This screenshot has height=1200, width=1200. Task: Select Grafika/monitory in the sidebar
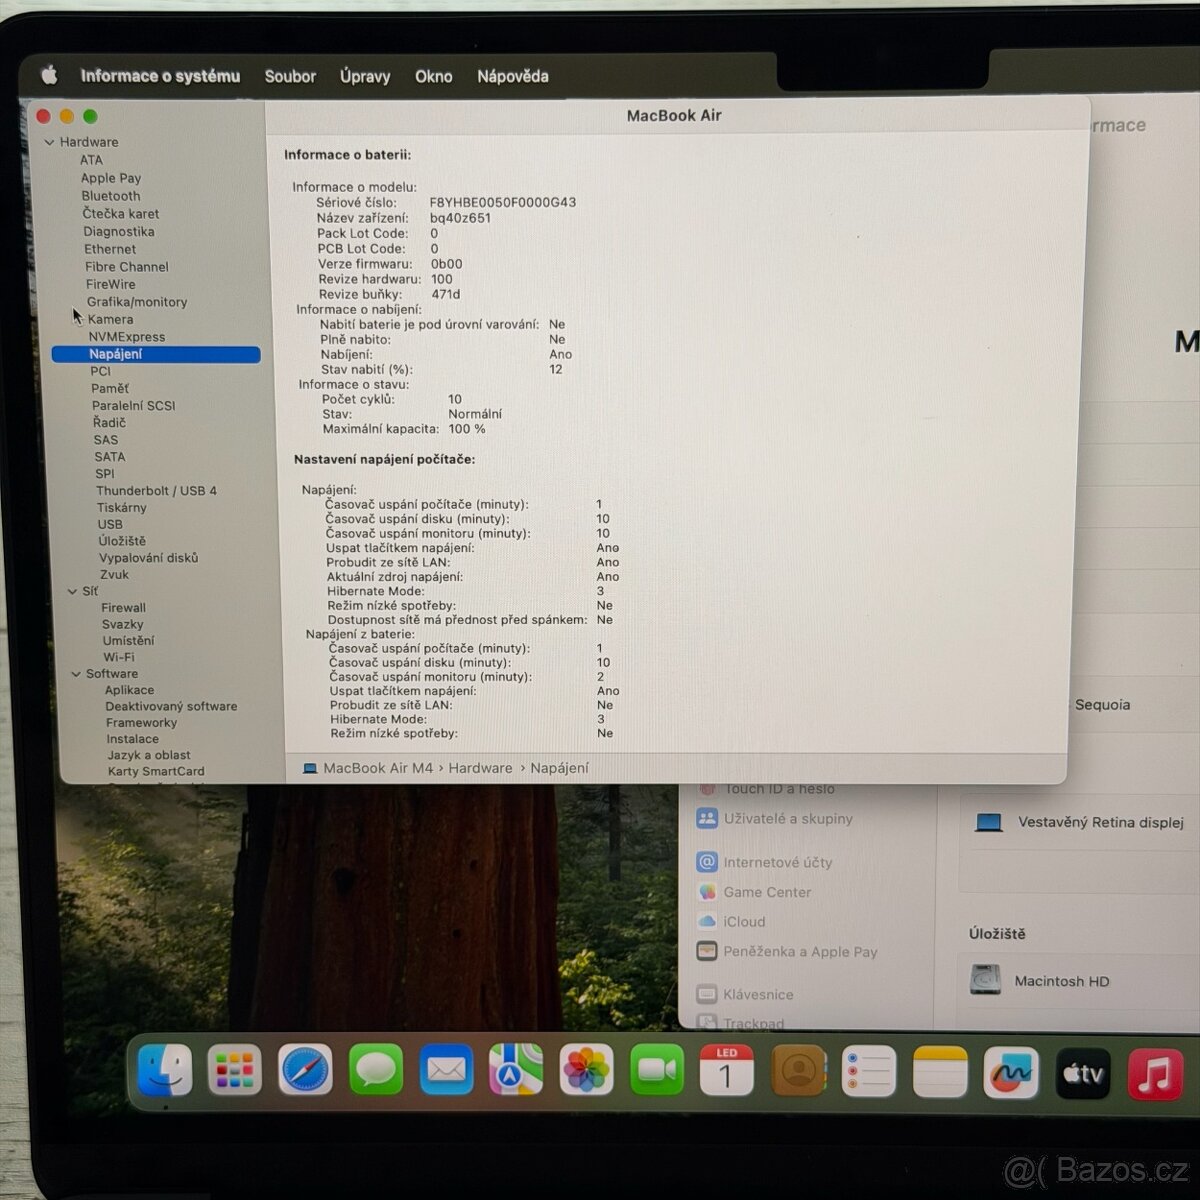137,302
